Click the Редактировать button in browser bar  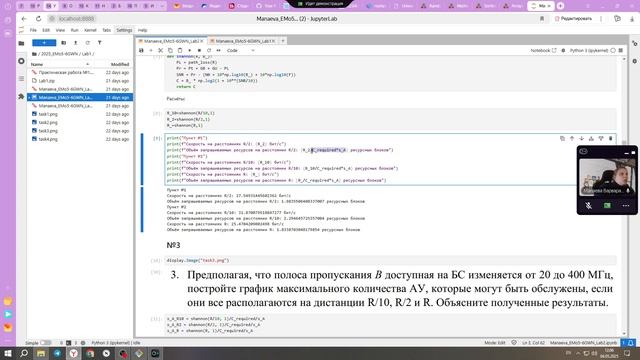[573, 19]
